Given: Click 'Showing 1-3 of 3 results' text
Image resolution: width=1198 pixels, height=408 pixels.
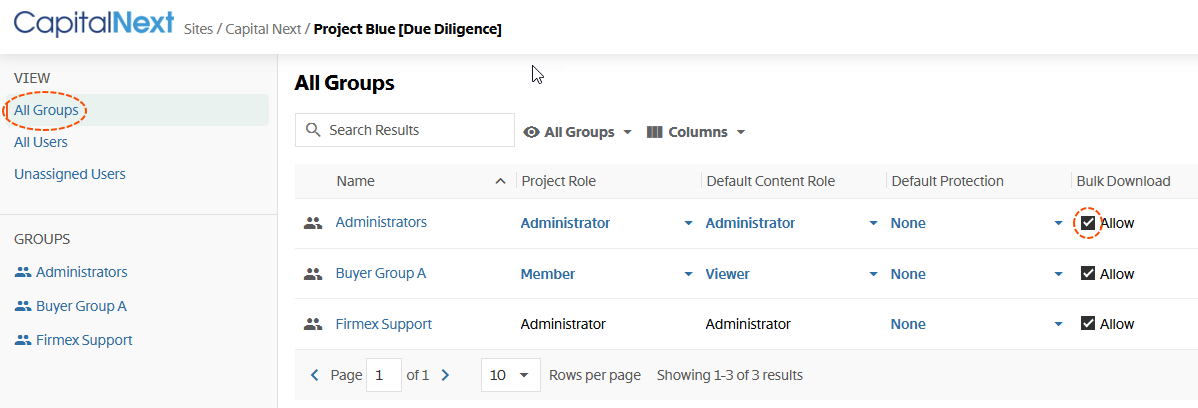Looking at the screenshot, I should click(x=730, y=375).
